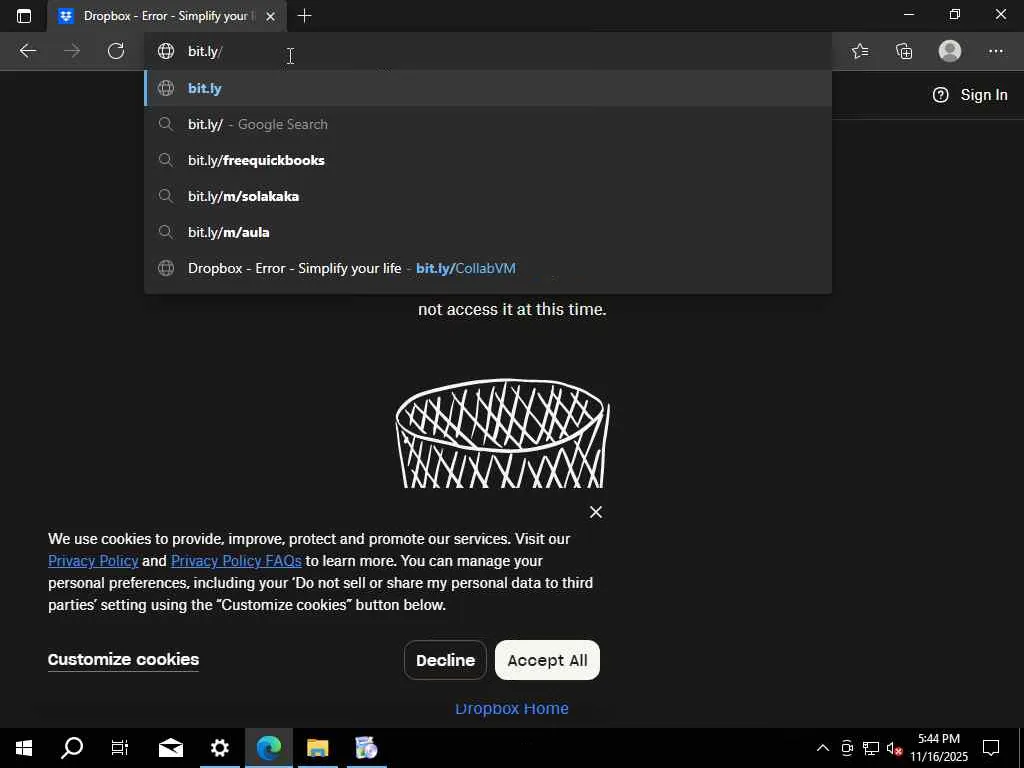Dismiss the cookie banner with the X
The width and height of the screenshot is (1024, 768).
click(596, 512)
